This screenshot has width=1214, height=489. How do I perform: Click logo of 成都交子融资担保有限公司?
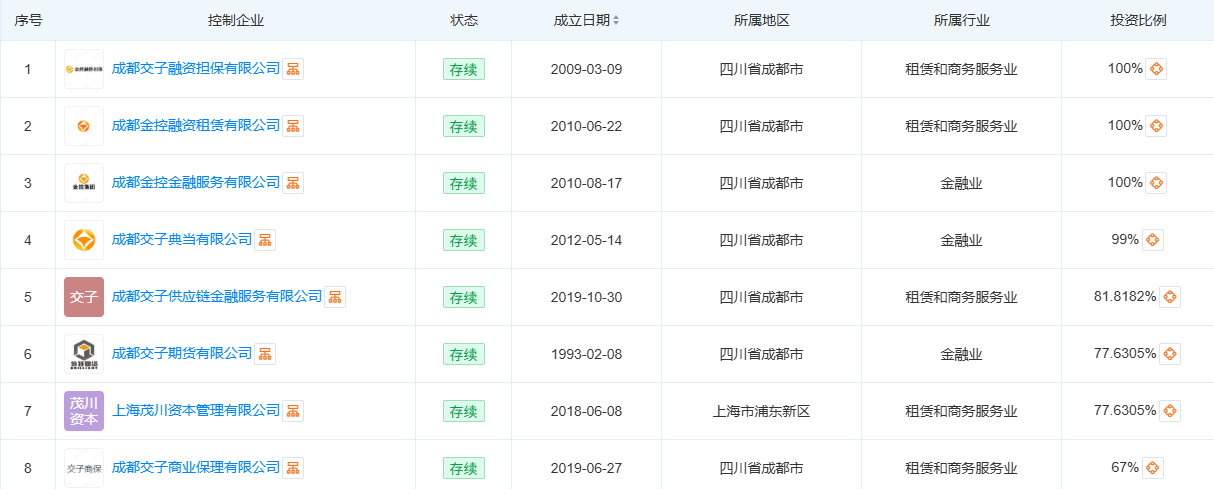(84, 69)
